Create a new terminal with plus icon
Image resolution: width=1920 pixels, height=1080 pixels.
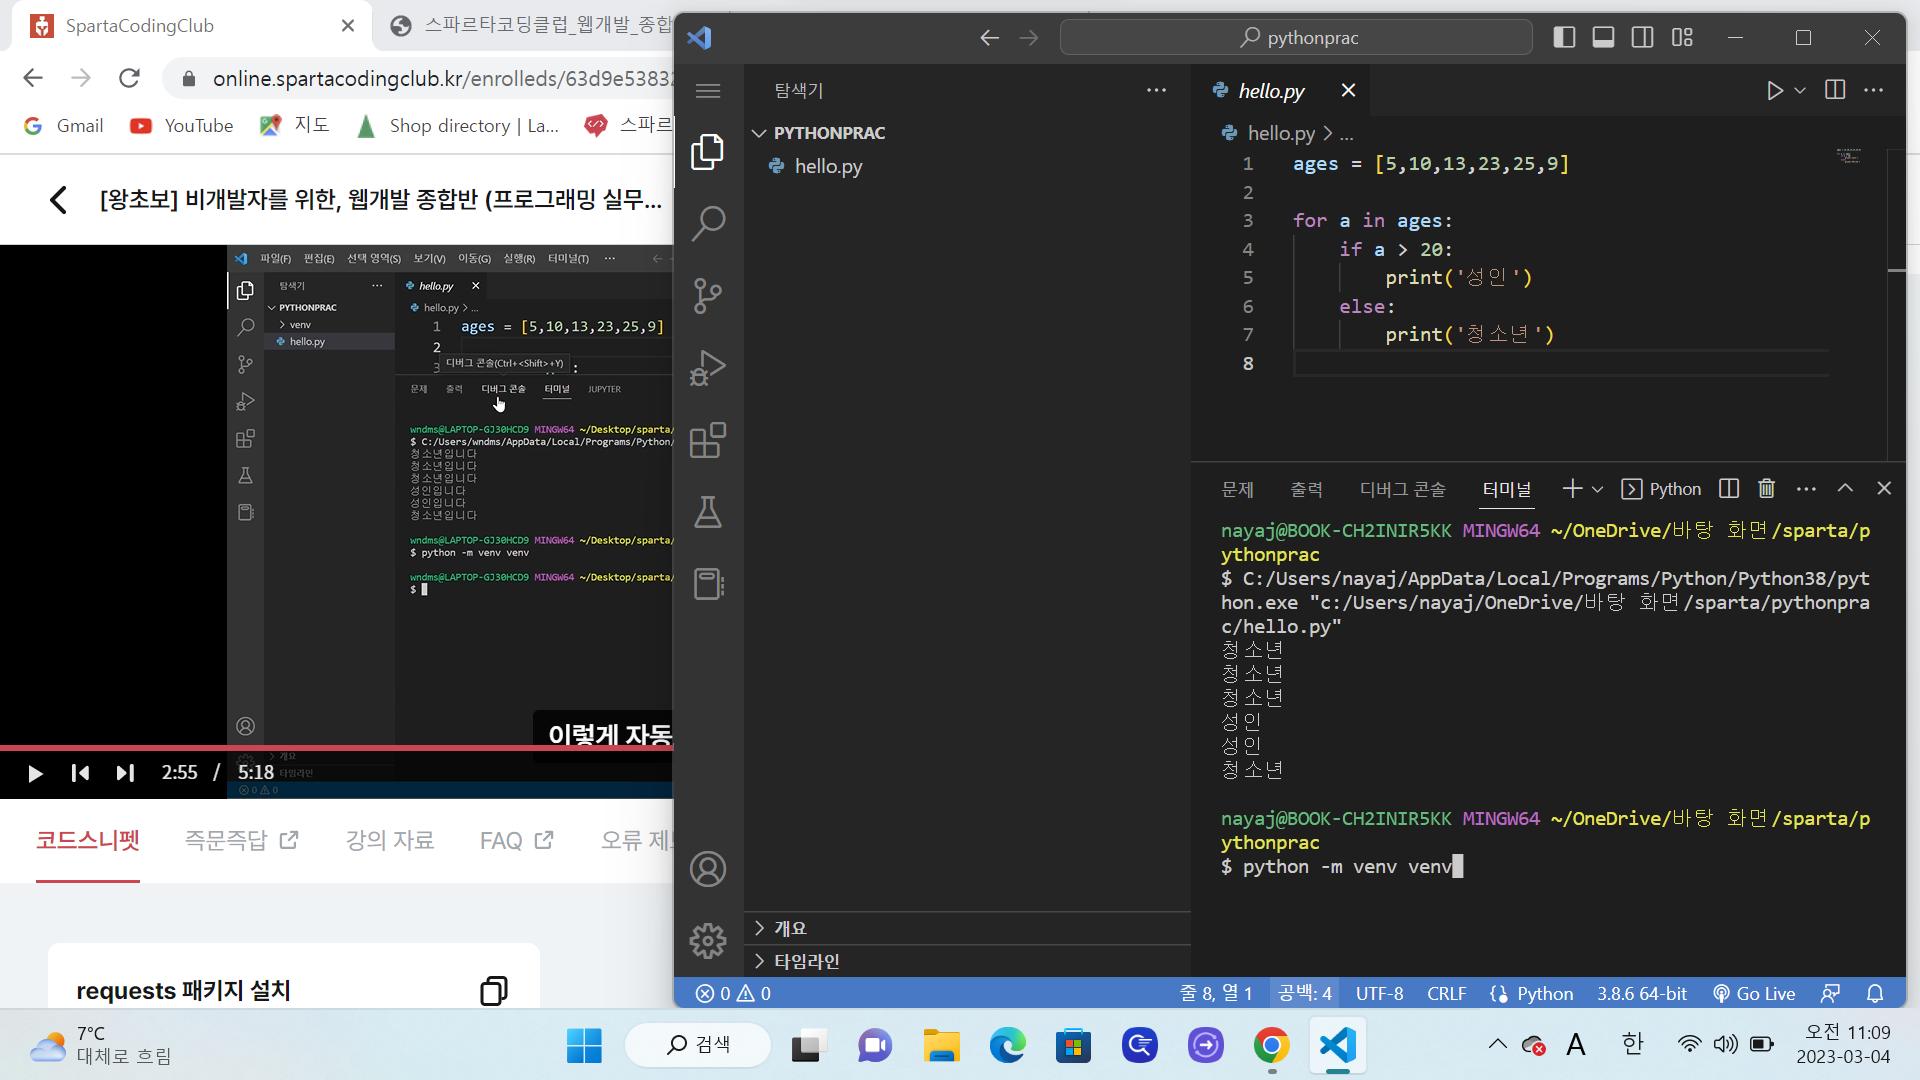[x=1572, y=488]
